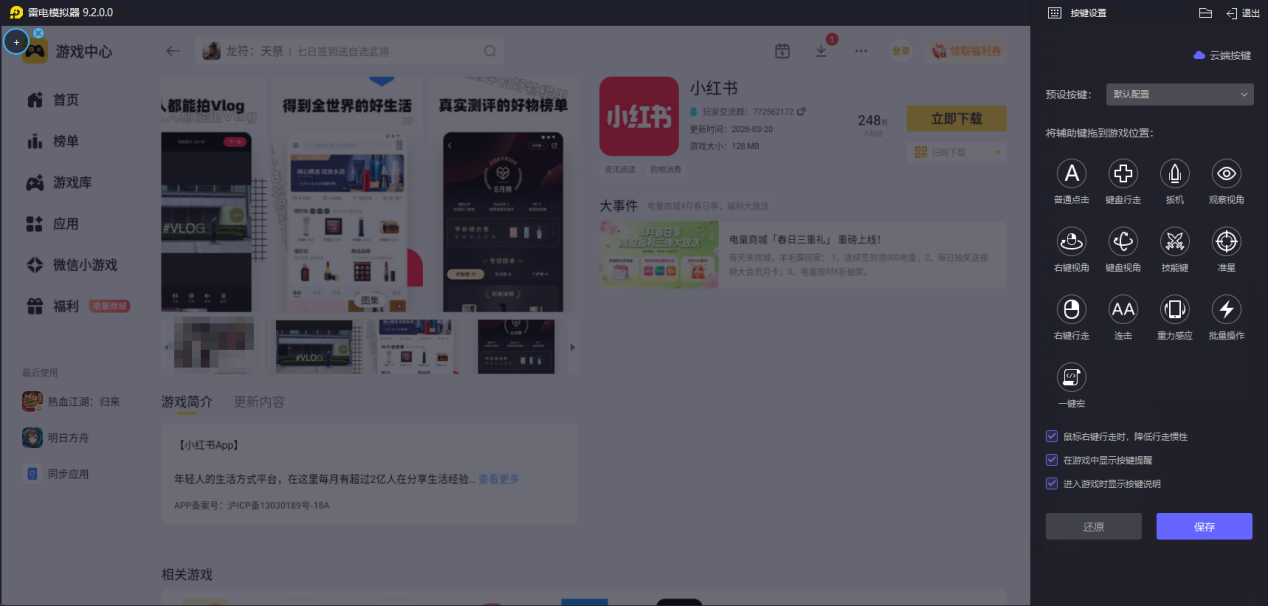
Task: Open 榜单 in sidebar
Action: point(65,141)
